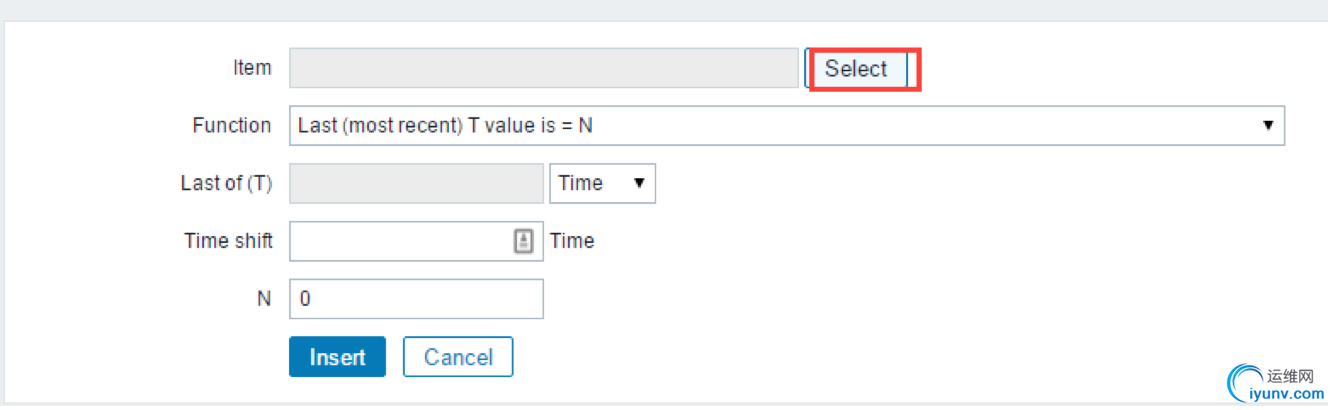Click the Last of (T) label
The height and width of the screenshot is (410, 1330).
click(226, 184)
